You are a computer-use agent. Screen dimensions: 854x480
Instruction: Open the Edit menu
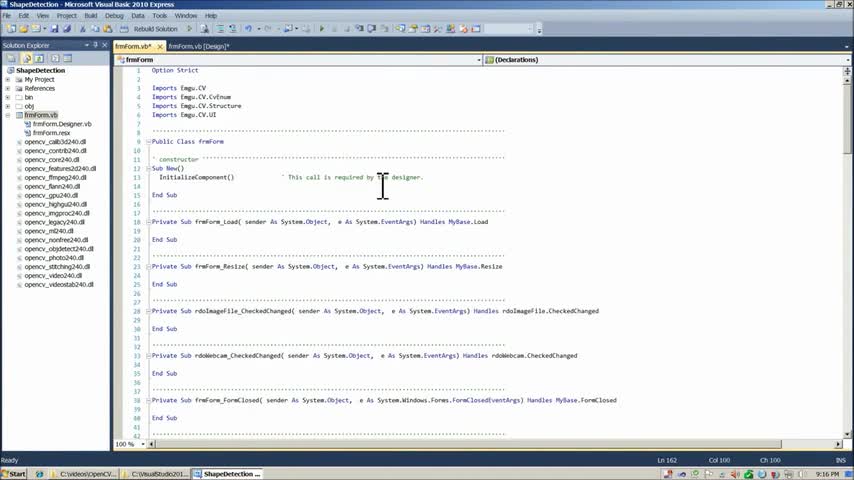(23, 16)
